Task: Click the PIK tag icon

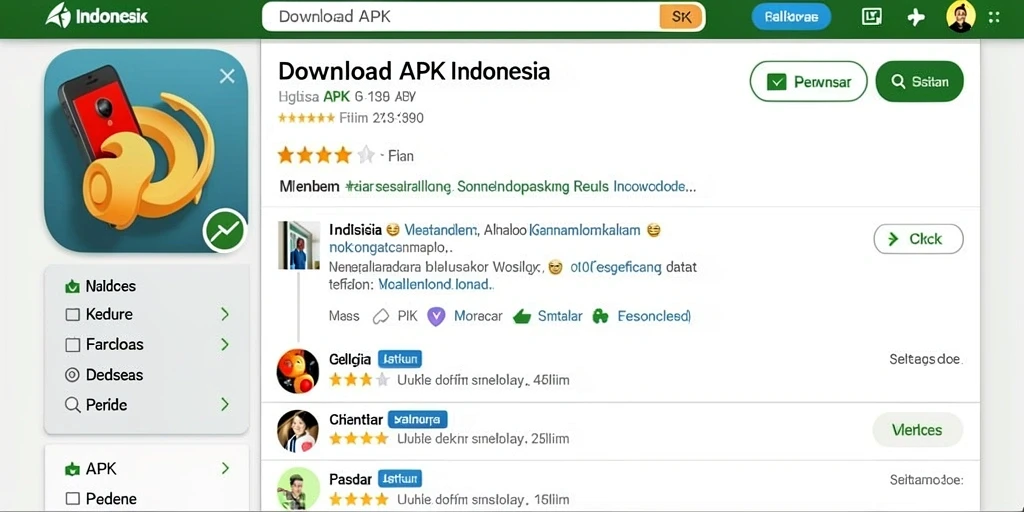Action: 381,317
